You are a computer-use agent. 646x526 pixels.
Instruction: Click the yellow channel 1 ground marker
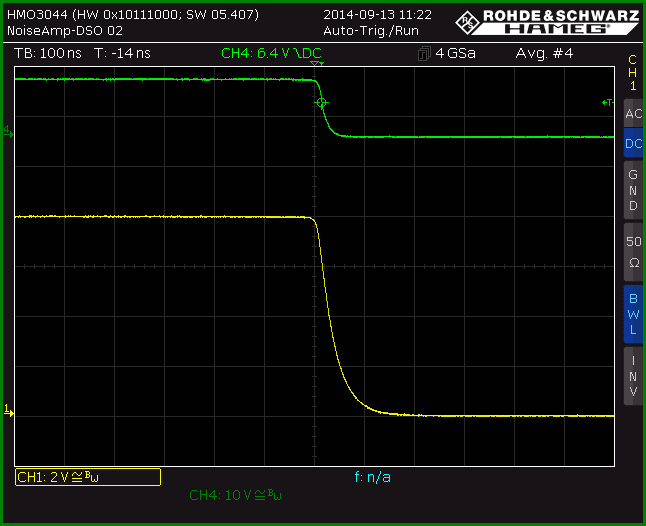pos(9,410)
